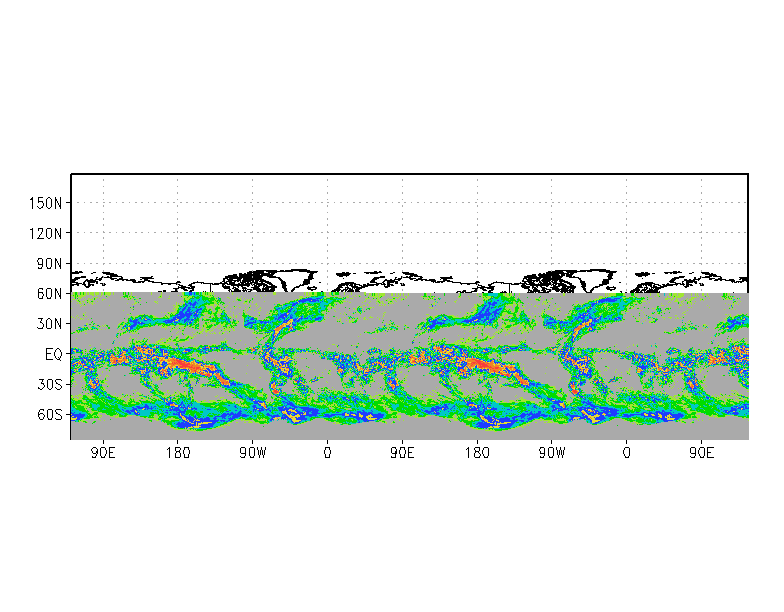The width and height of the screenshot is (784, 612).
Task: Select the 60N latitude axis label
Action: click(50, 294)
